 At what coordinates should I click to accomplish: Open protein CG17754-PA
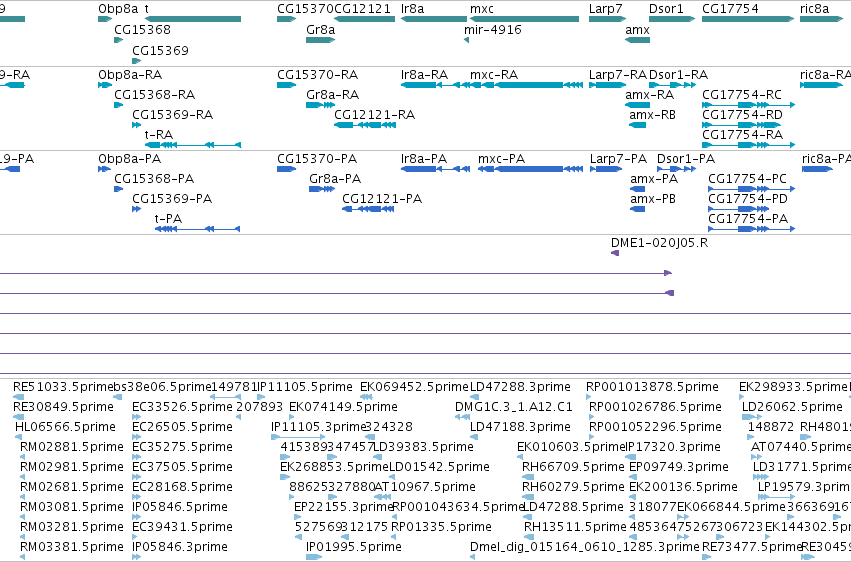click(x=748, y=219)
